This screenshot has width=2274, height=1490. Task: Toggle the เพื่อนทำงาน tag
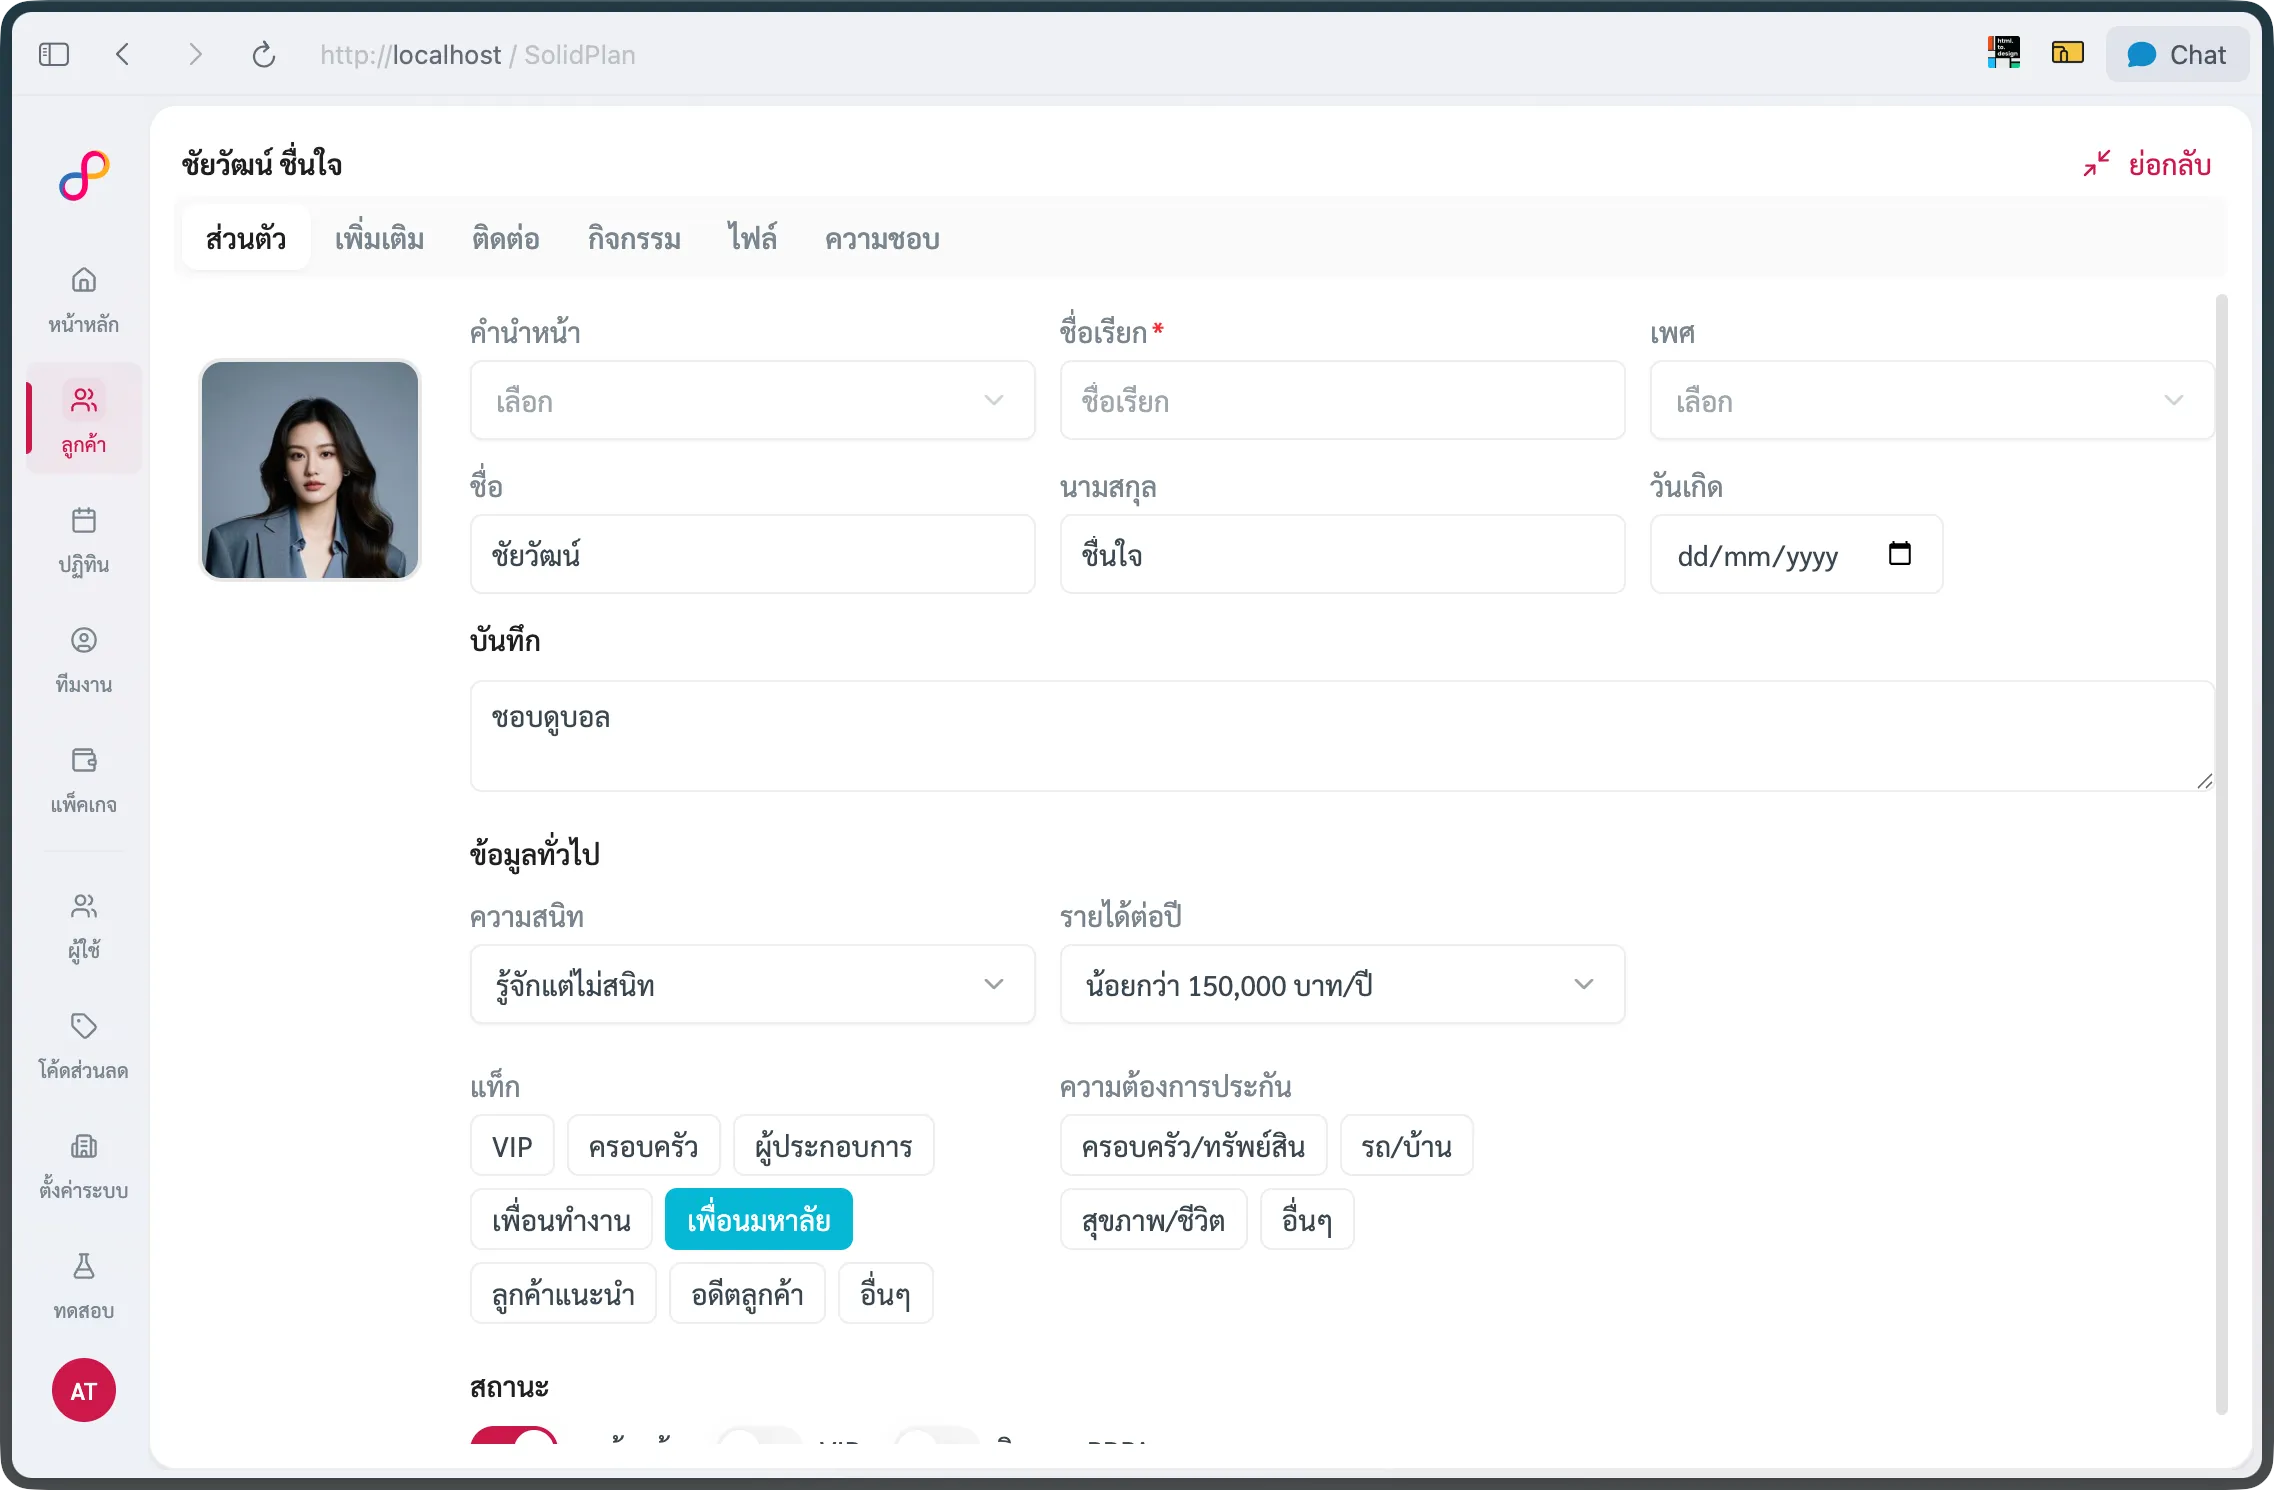pyautogui.click(x=561, y=1219)
